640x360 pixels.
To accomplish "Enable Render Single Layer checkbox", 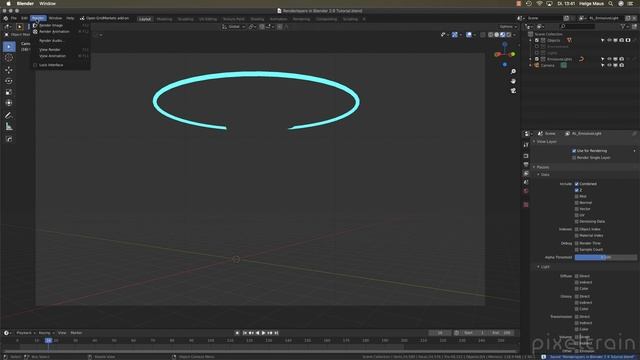I will tap(574, 158).
